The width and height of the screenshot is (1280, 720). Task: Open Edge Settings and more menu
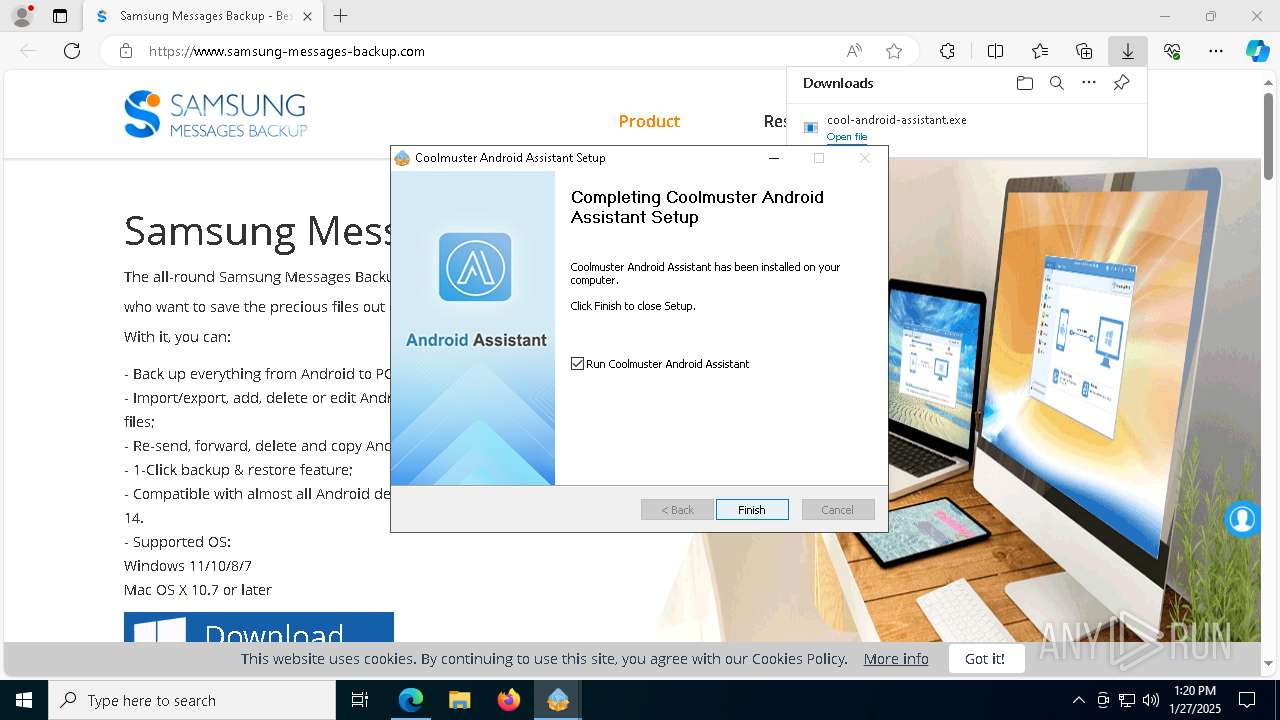[x=1216, y=51]
